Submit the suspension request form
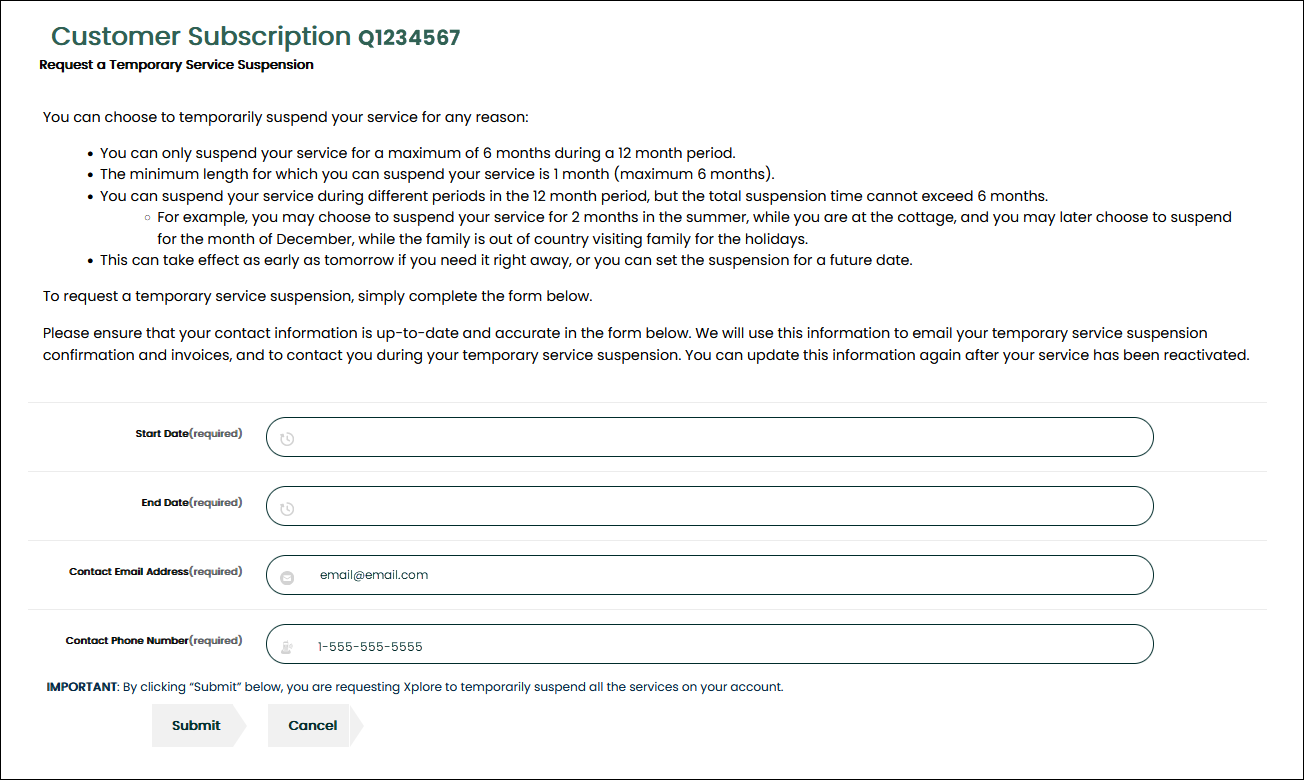 (197, 725)
